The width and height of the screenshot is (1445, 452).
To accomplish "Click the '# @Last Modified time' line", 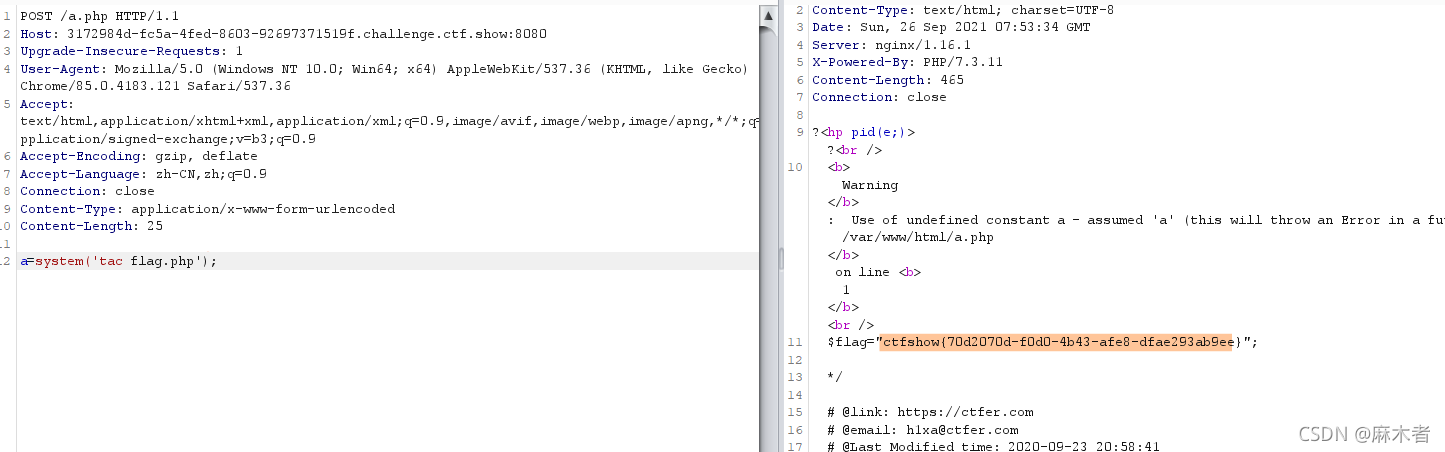I will (x=994, y=447).
